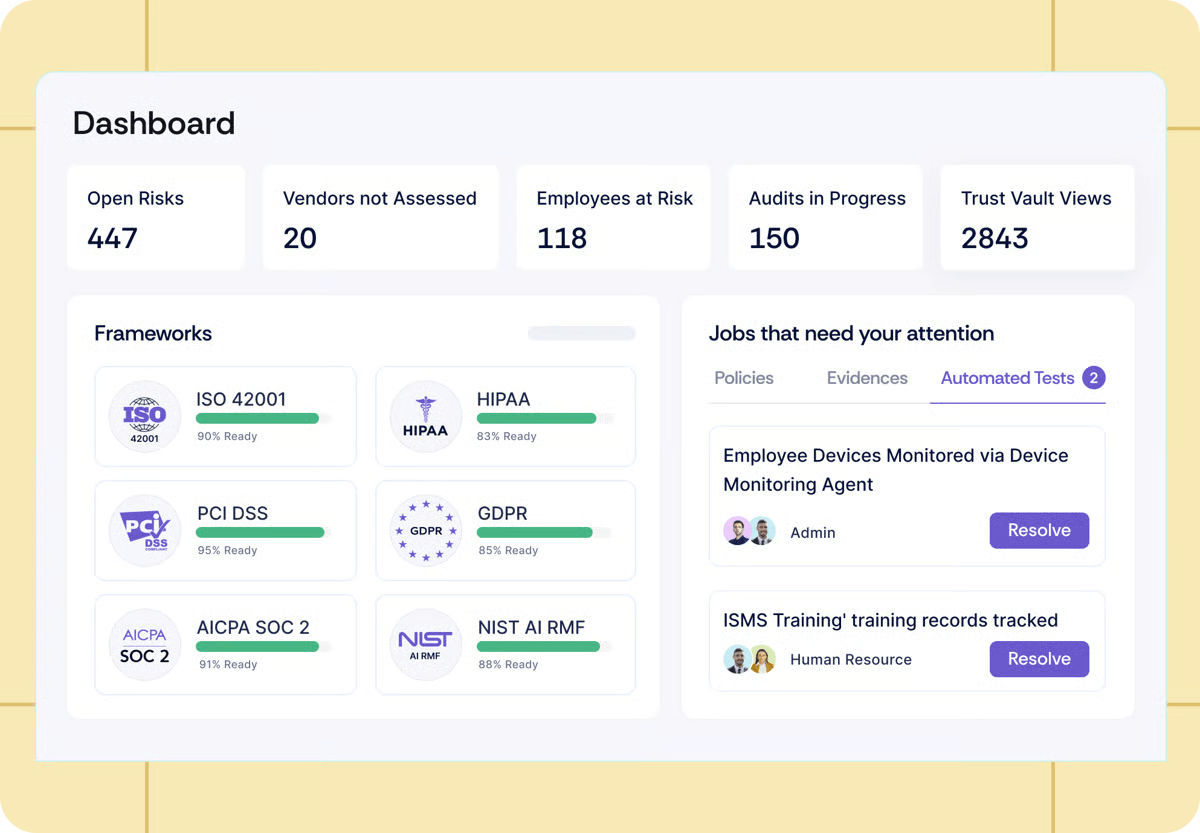The height and width of the screenshot is (833, 1200).
Task: Click the 'HIPAA' framework name
Action: click(x=503, y=399)
